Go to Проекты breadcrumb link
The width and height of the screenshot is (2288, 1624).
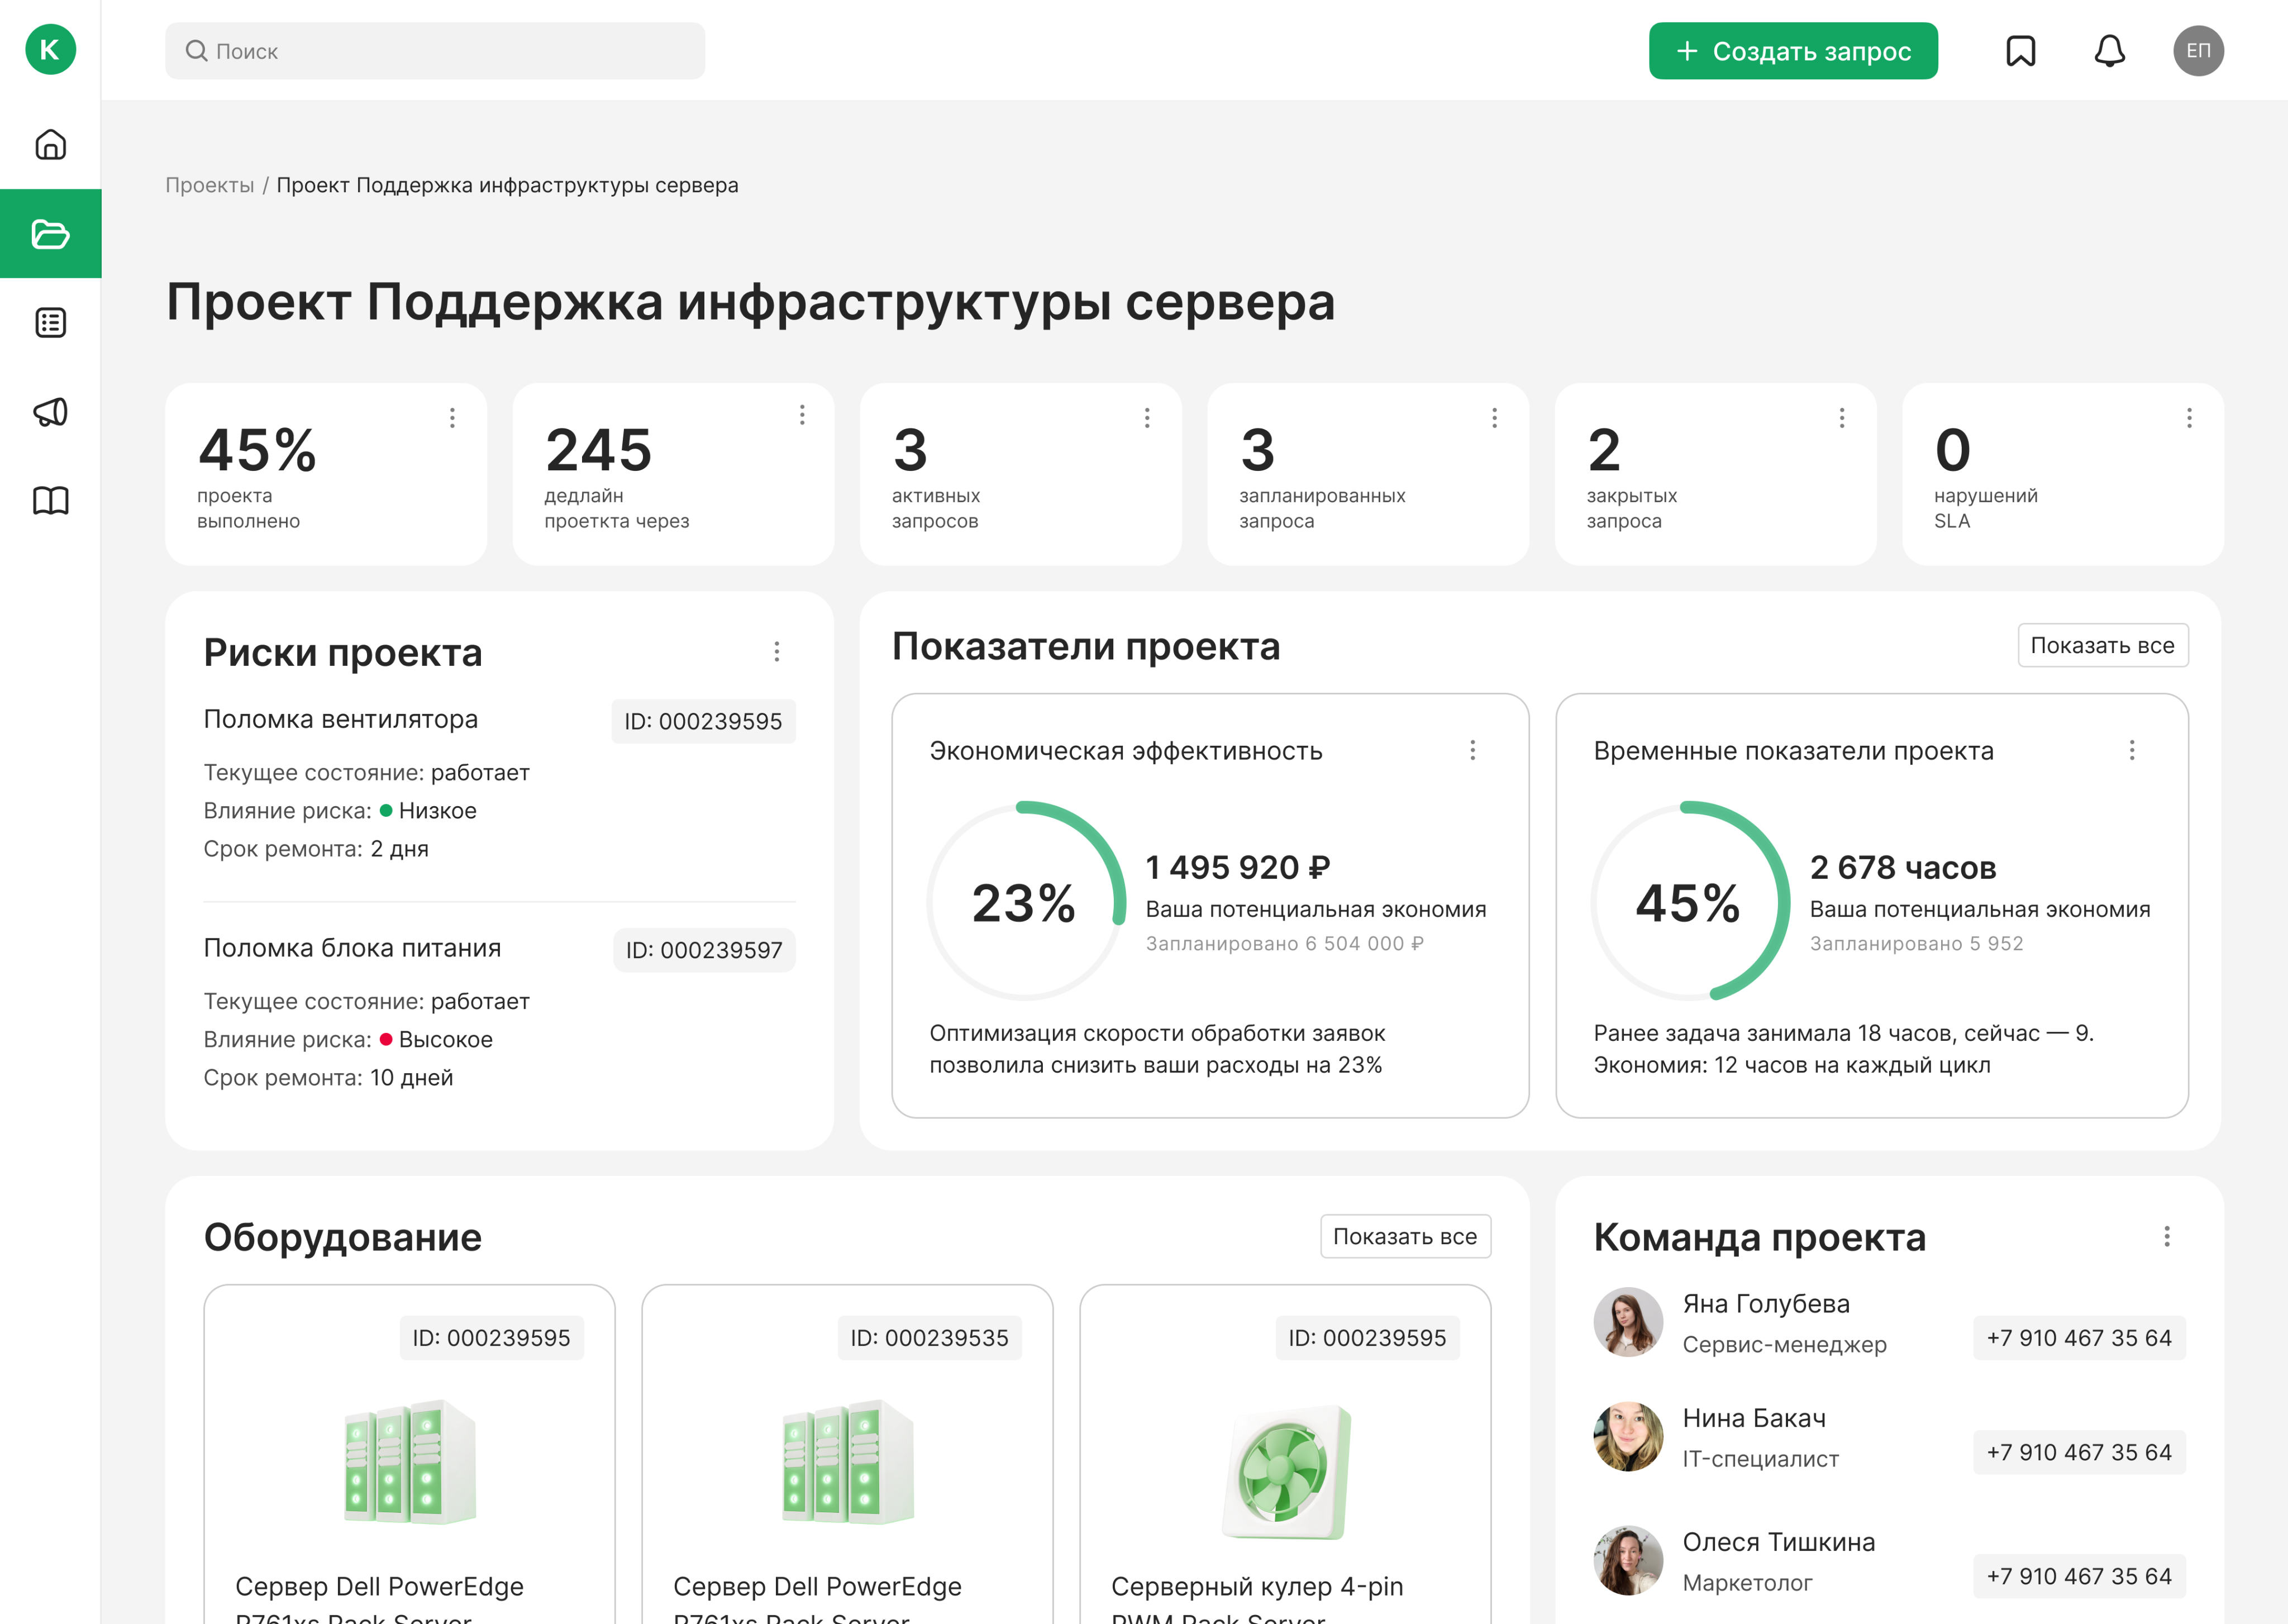[210, 185]
